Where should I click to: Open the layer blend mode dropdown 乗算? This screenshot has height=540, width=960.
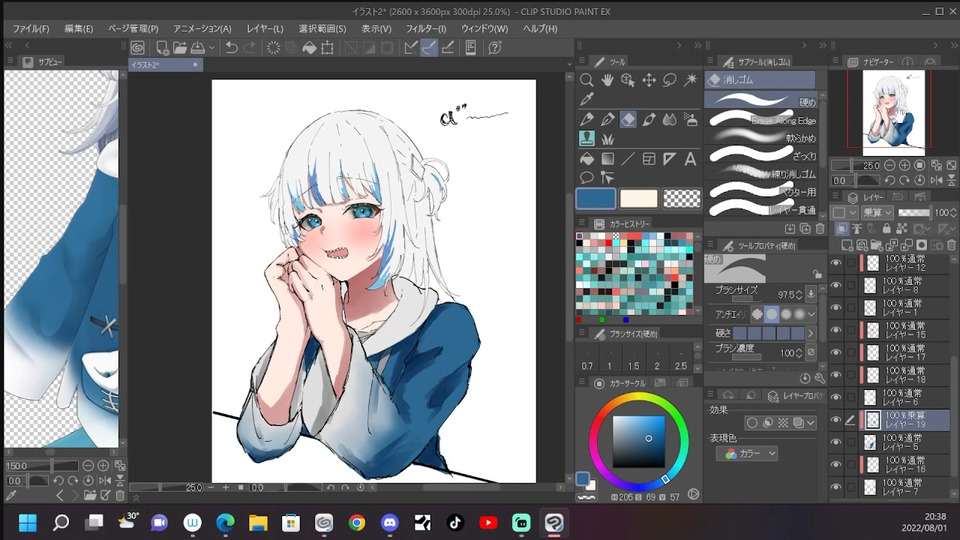878,212
